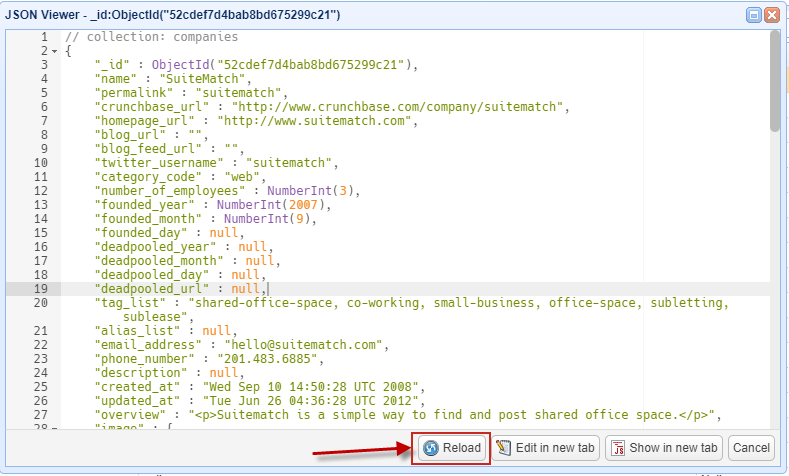Image resolution: width=789 pixels, height=476 pixels.
Task: Click the "permalink" key on line 5
Action: click(133, 93)
